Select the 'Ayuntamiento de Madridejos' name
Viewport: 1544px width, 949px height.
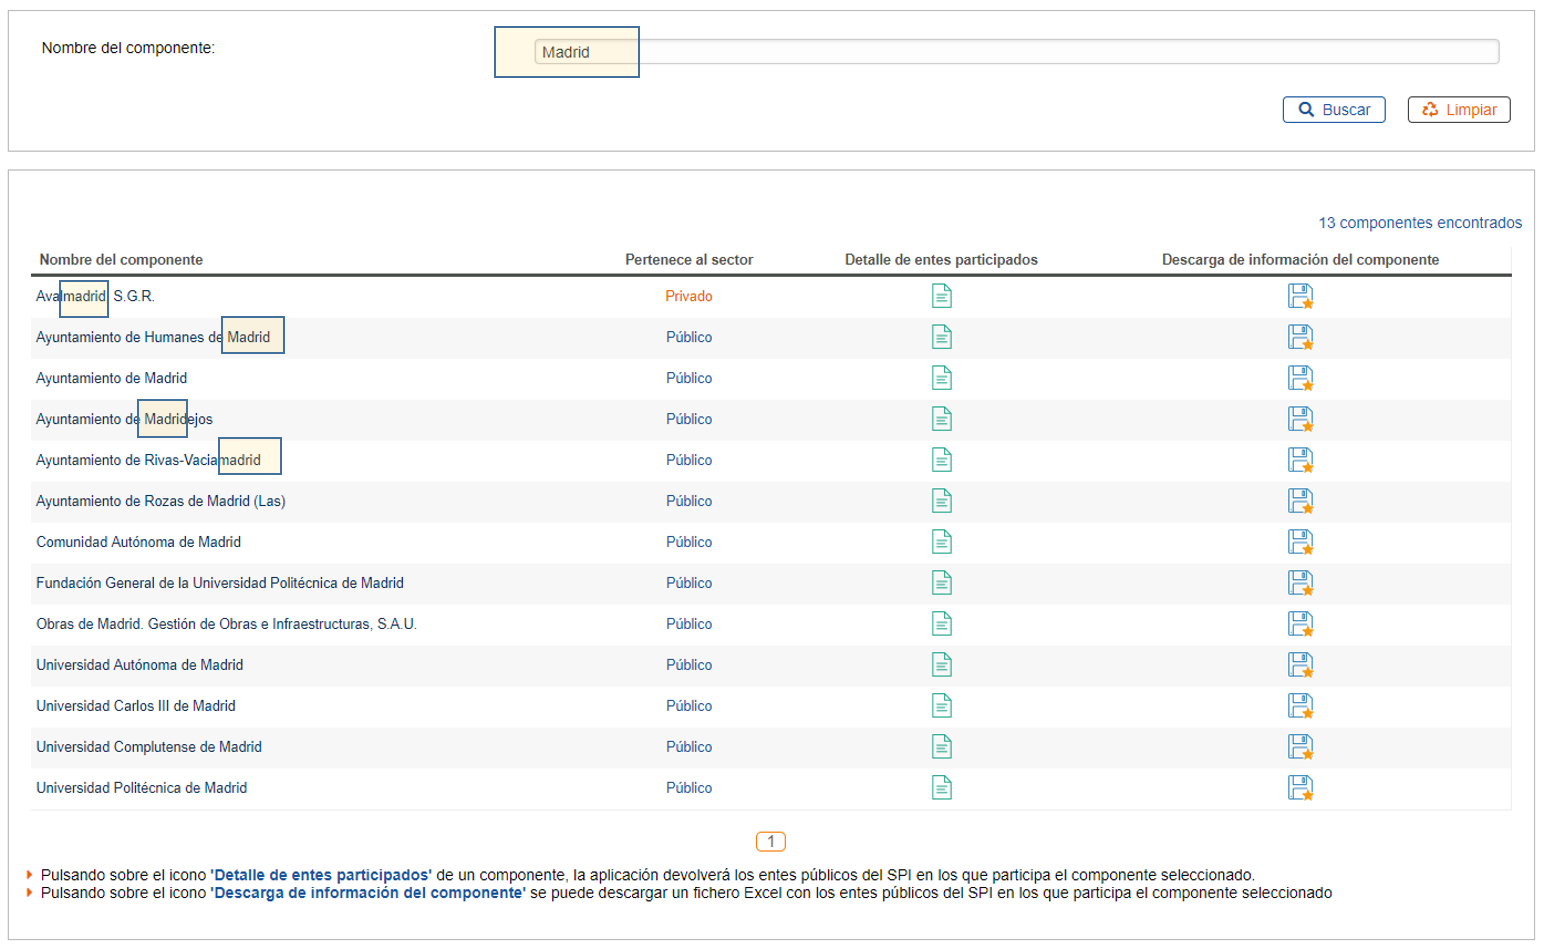point(124,419)
